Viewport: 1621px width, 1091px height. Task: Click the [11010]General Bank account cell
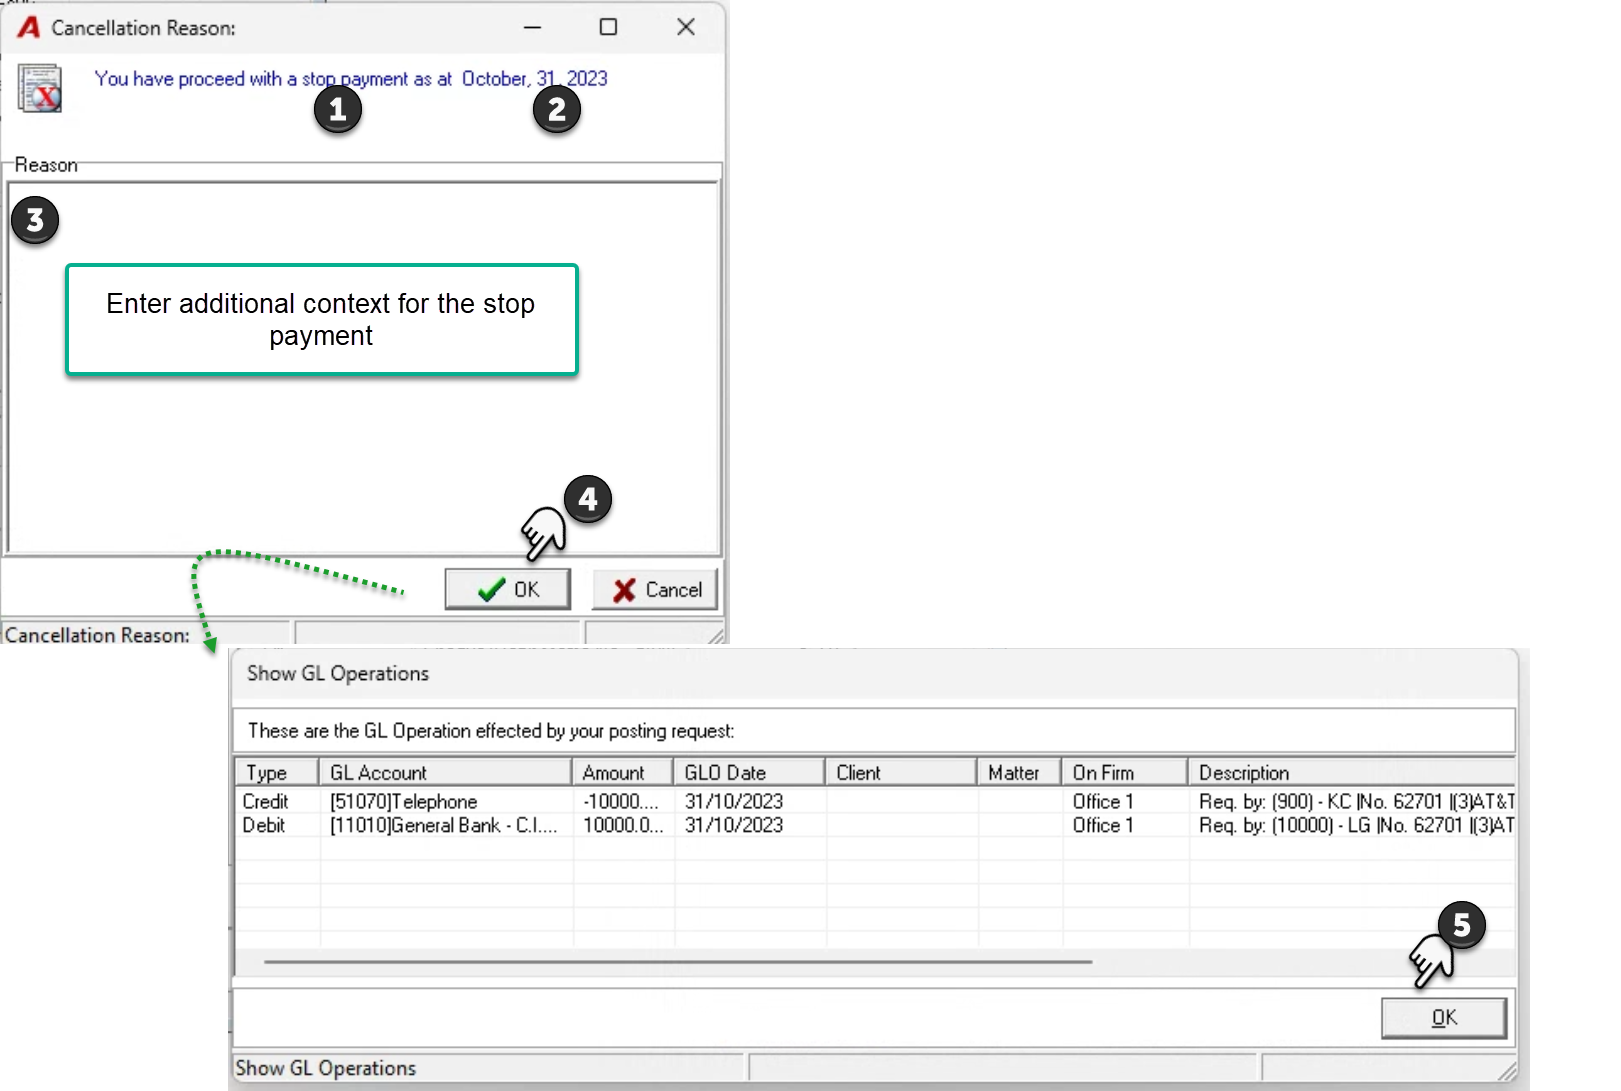[x=444, y=825]
